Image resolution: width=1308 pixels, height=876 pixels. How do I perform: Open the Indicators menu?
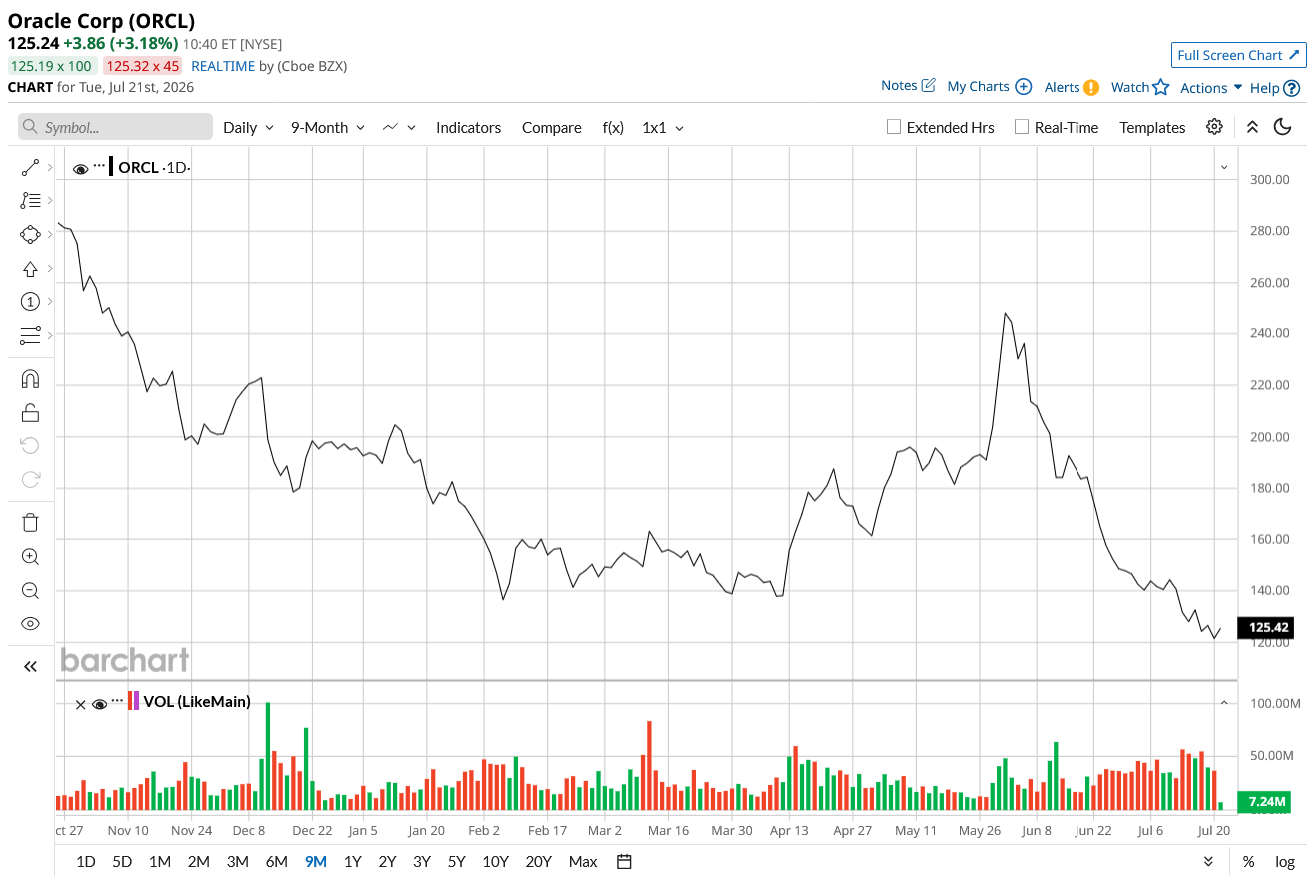468,127
